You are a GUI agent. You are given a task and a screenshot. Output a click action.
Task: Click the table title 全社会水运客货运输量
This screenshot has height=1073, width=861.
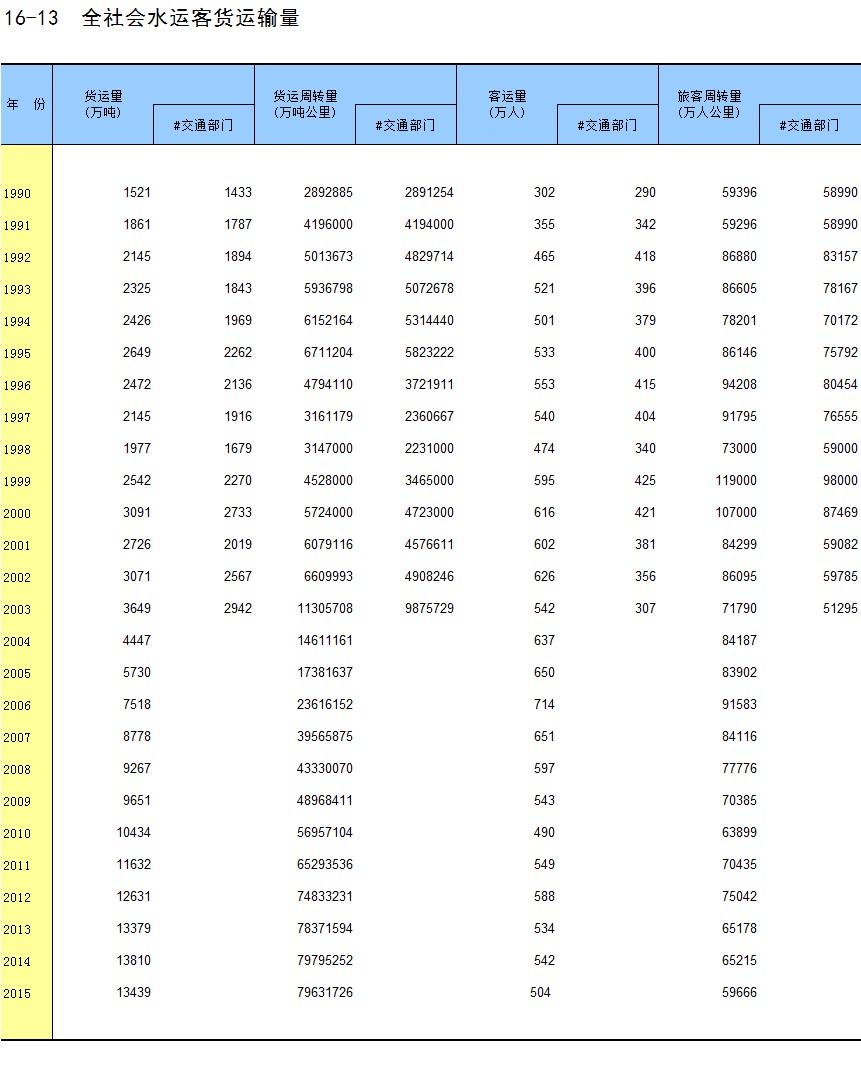click(190, 18)
